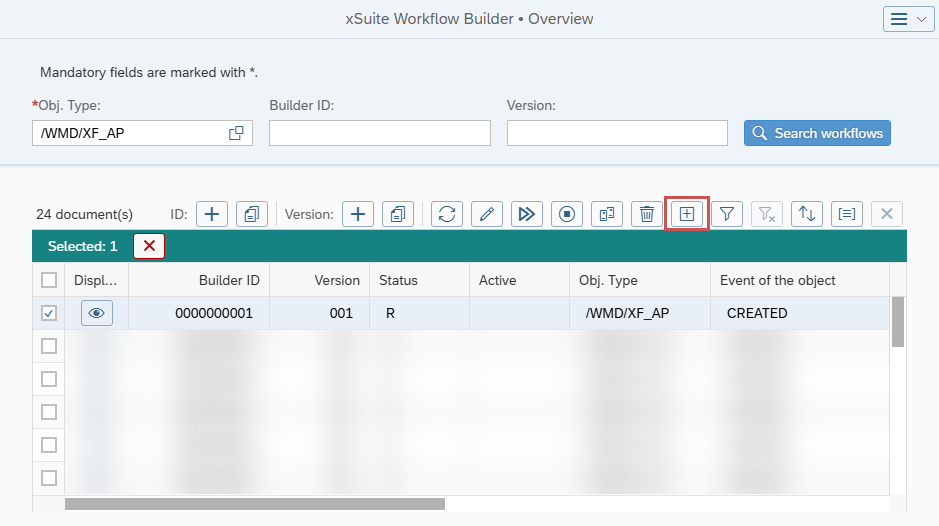This screenshot has width=939, height=526.
Task: Click Event of the object column header
Action: [x=800, y=280]
